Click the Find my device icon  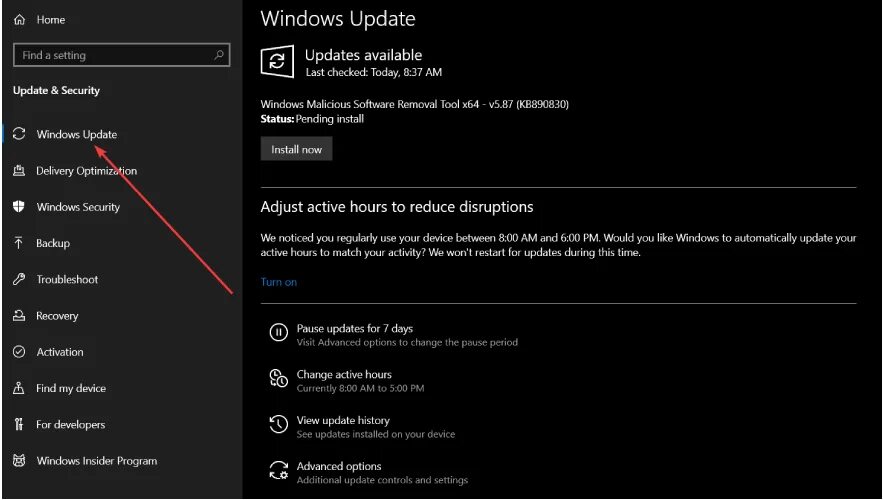coord(19,388)
